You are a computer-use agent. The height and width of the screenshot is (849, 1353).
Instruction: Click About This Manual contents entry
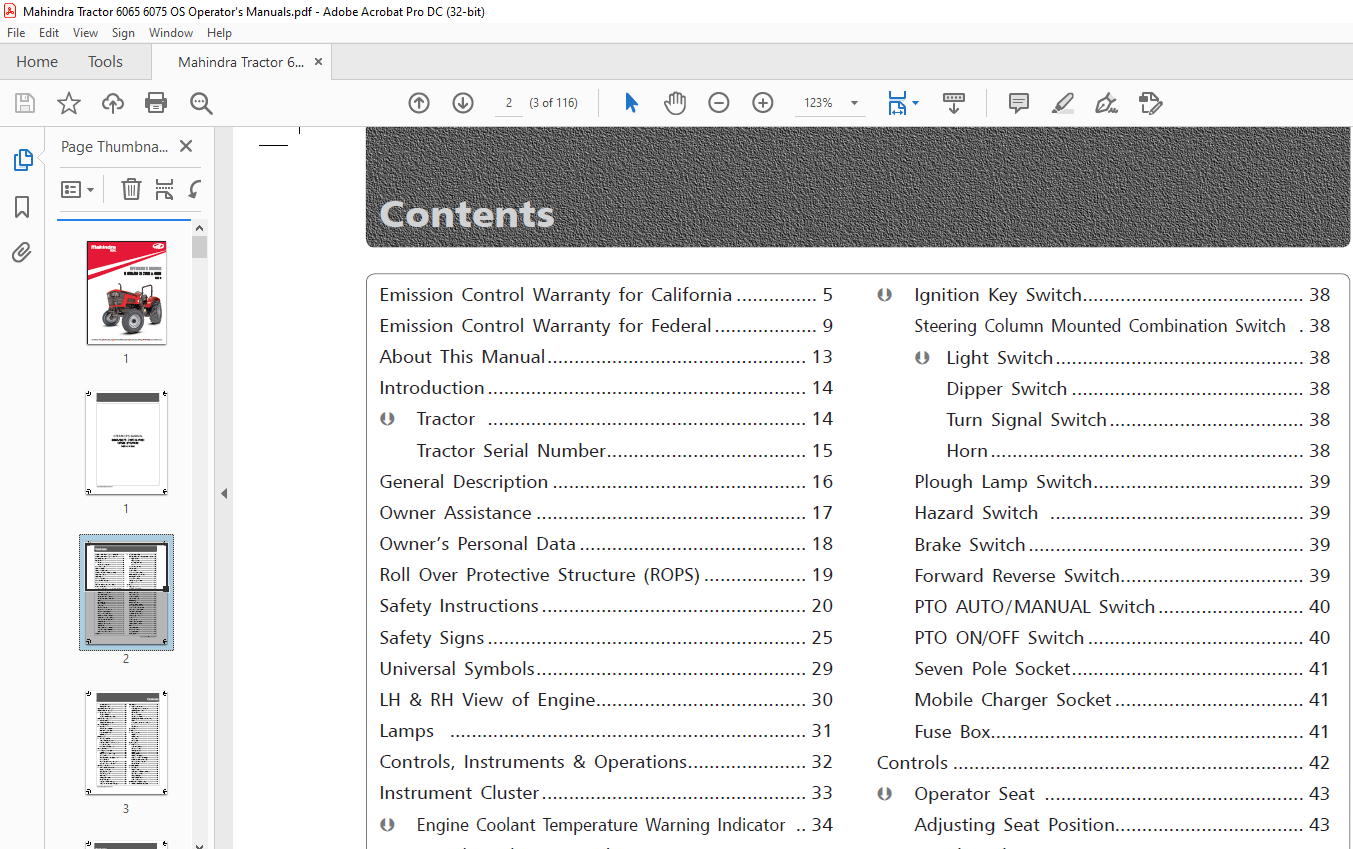tap(606, 357)
